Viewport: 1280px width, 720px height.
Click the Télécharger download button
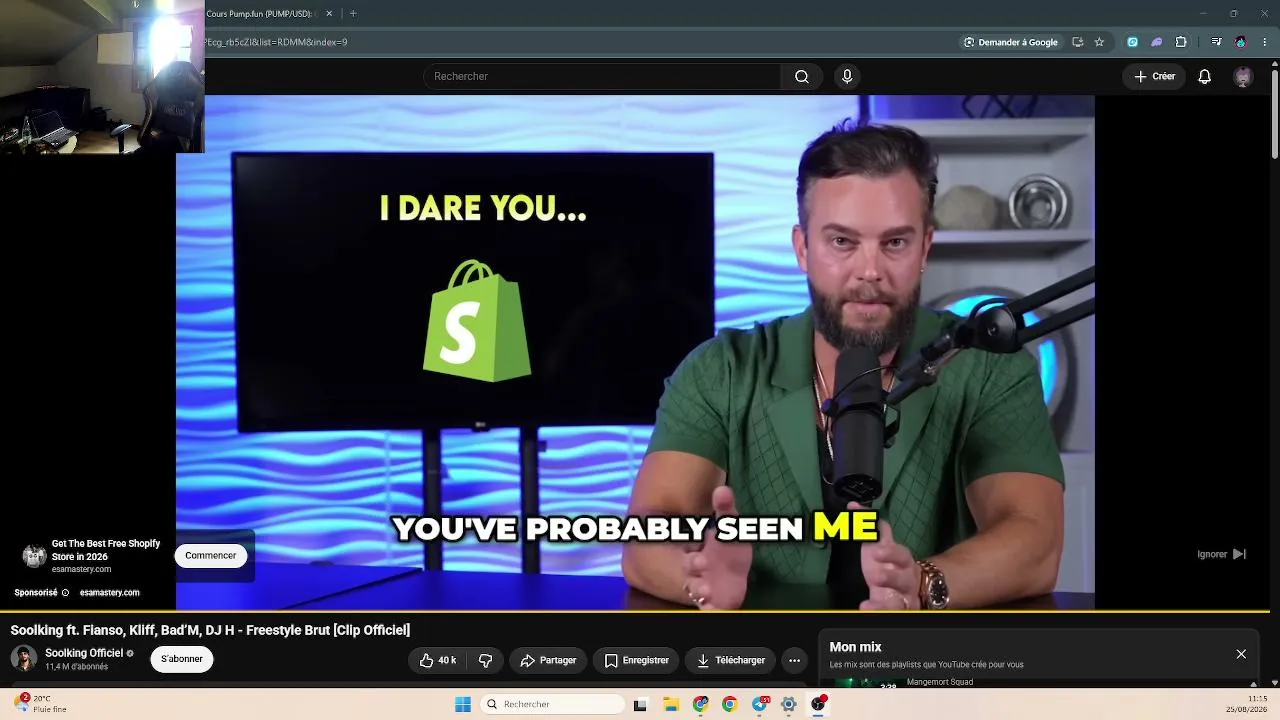pos(731,660)
